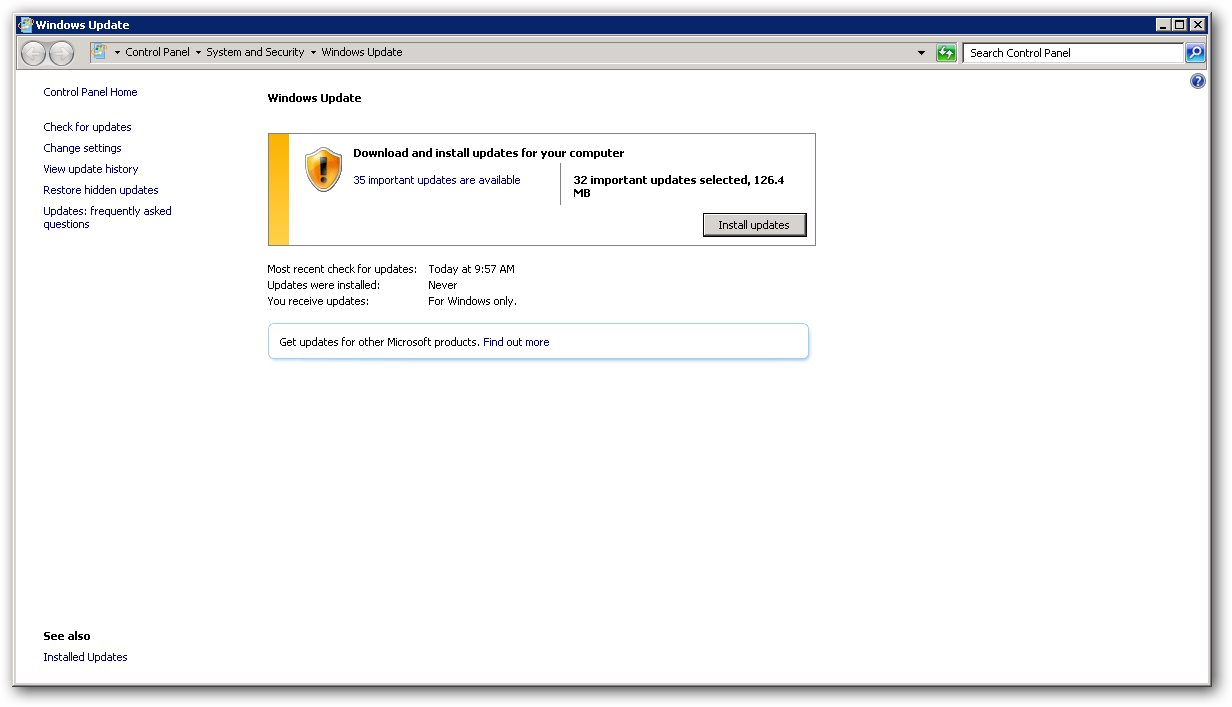Open 35 important updates are available link
Viewport: 1232px width, 707px height.
[437, 181]
